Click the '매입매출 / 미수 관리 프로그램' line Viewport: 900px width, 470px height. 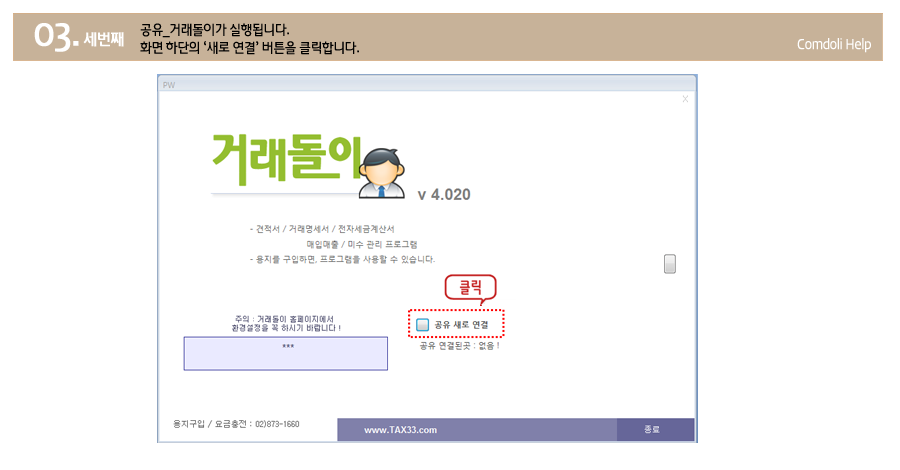362,244
